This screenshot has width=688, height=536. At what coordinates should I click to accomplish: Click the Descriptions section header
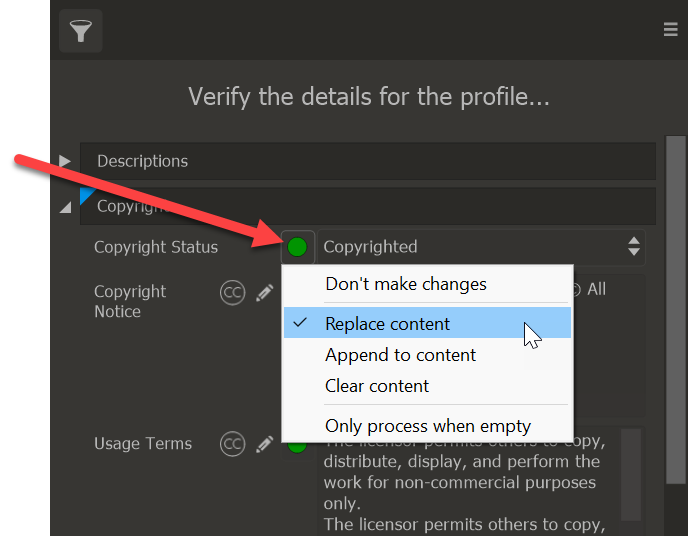click(x=368, y=161)
